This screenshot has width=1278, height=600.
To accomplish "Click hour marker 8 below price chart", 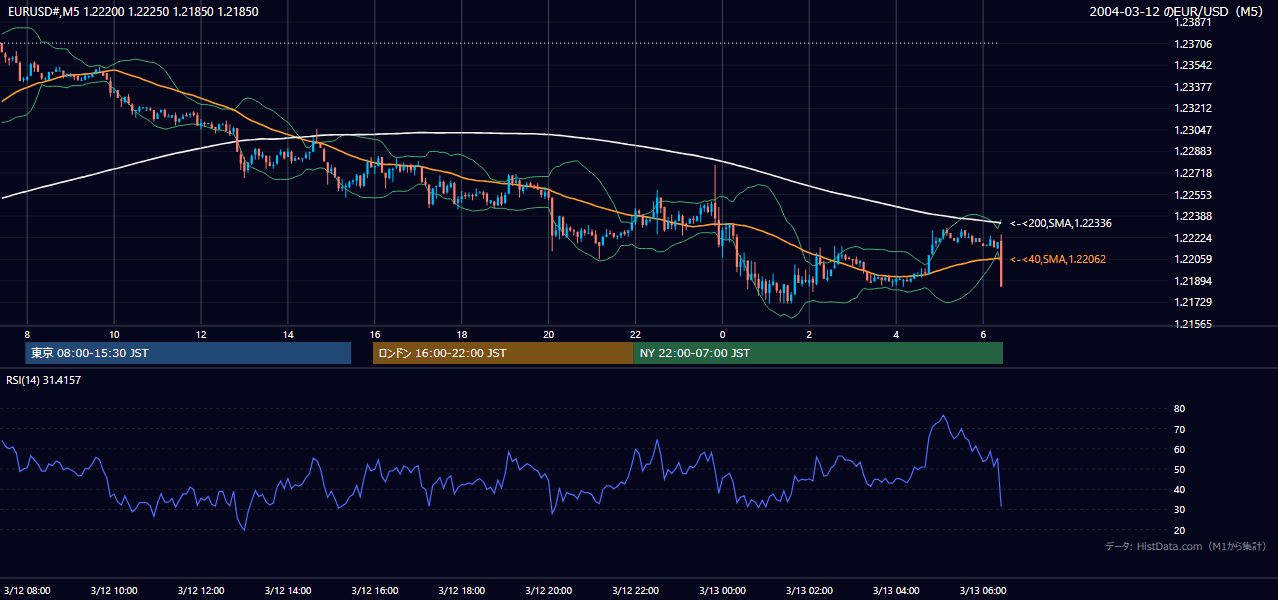I will click(x=28, y=334).
